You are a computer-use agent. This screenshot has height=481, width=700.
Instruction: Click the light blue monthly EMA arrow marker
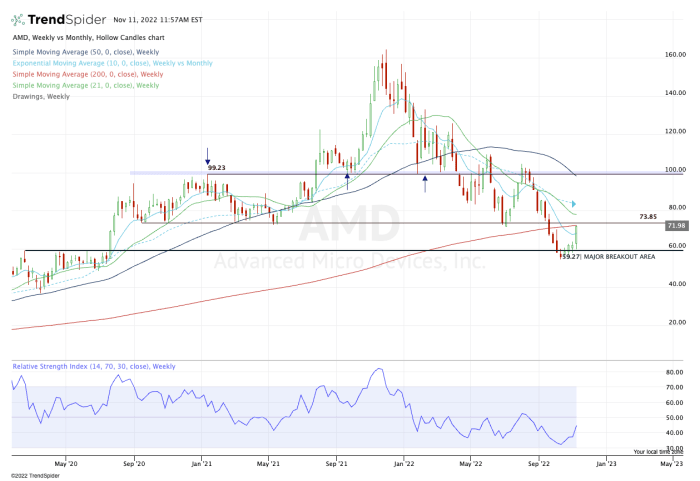click(574, 203)
